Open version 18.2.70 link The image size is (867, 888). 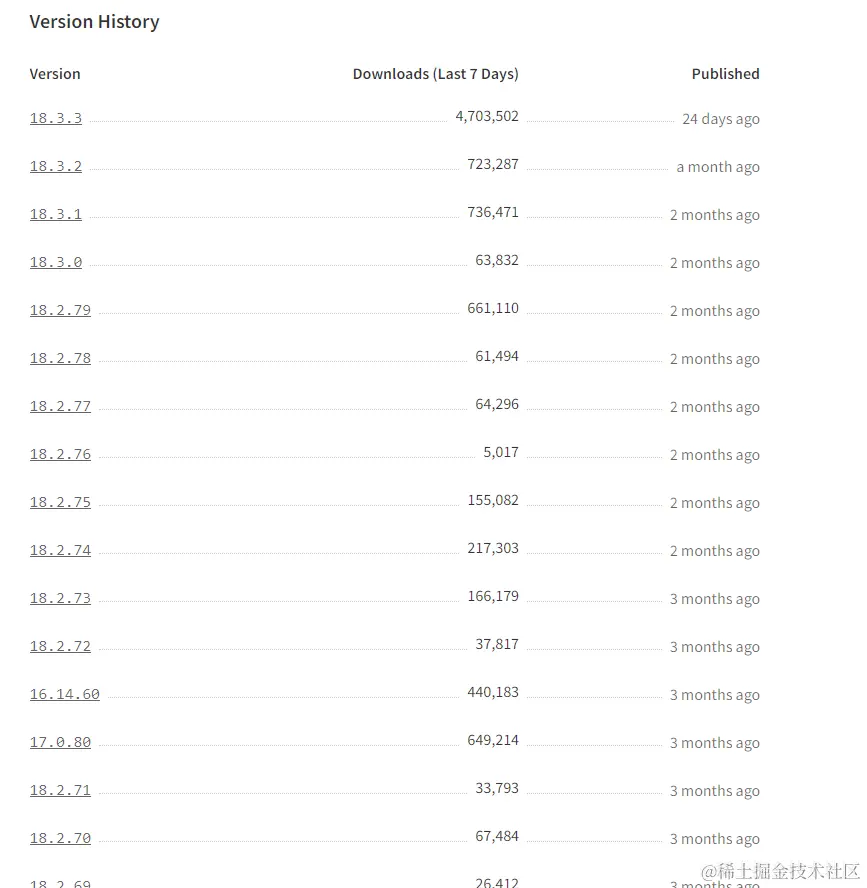[x=60, y=838]
